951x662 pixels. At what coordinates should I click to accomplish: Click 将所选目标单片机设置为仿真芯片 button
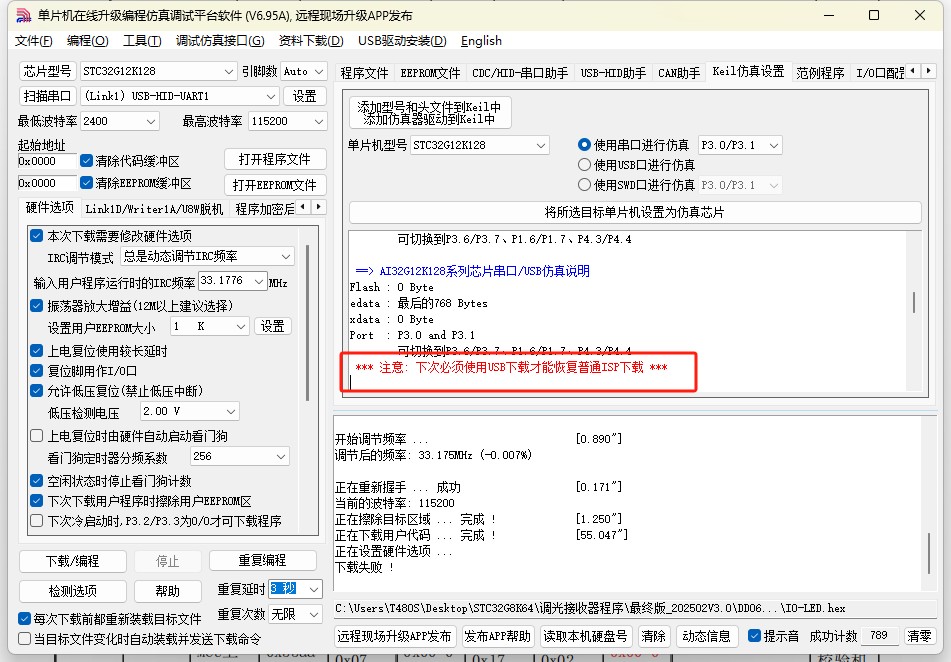634,212
